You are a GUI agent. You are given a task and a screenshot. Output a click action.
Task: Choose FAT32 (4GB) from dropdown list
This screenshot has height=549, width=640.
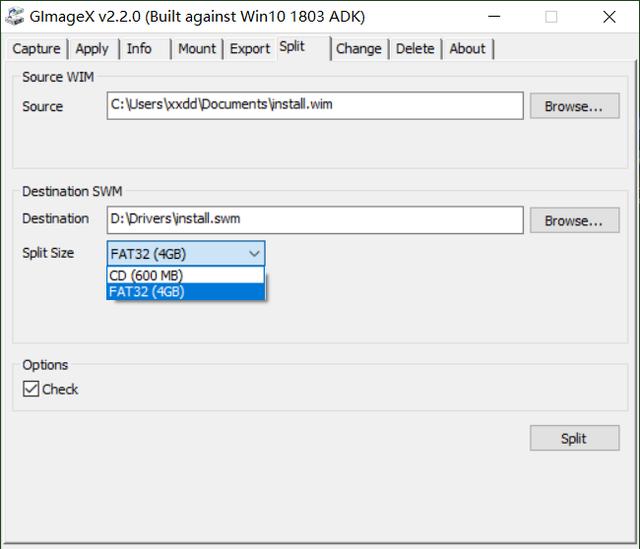pyautogui.click(x=186, y=292)
